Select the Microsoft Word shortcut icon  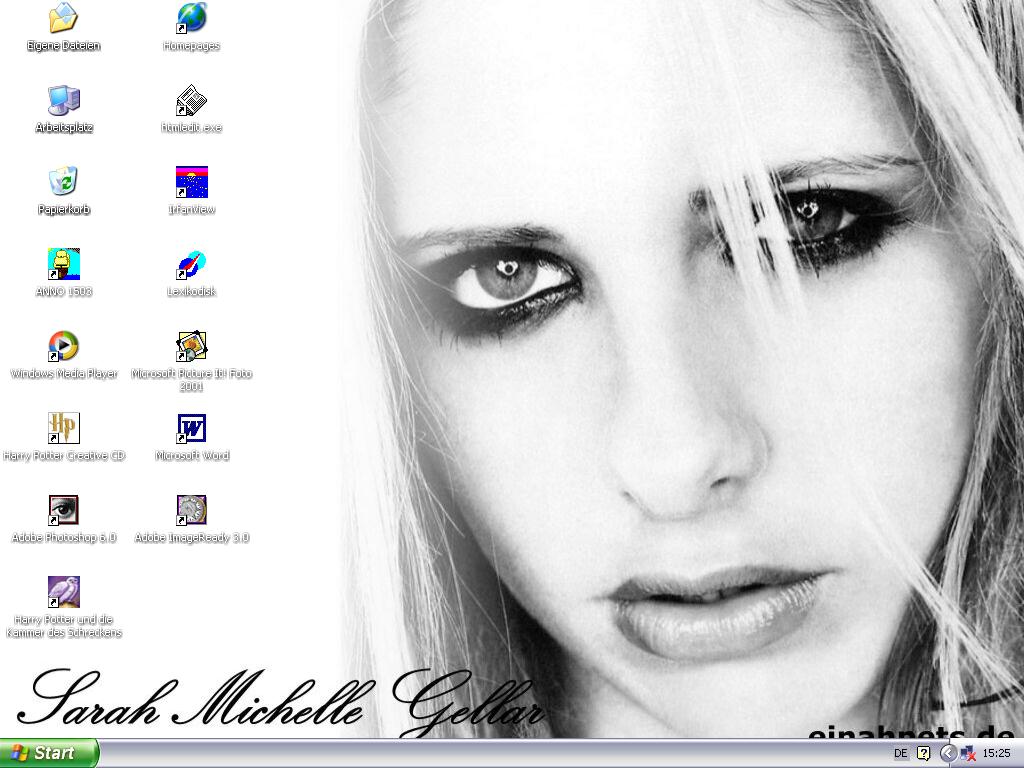pos(191,428)
